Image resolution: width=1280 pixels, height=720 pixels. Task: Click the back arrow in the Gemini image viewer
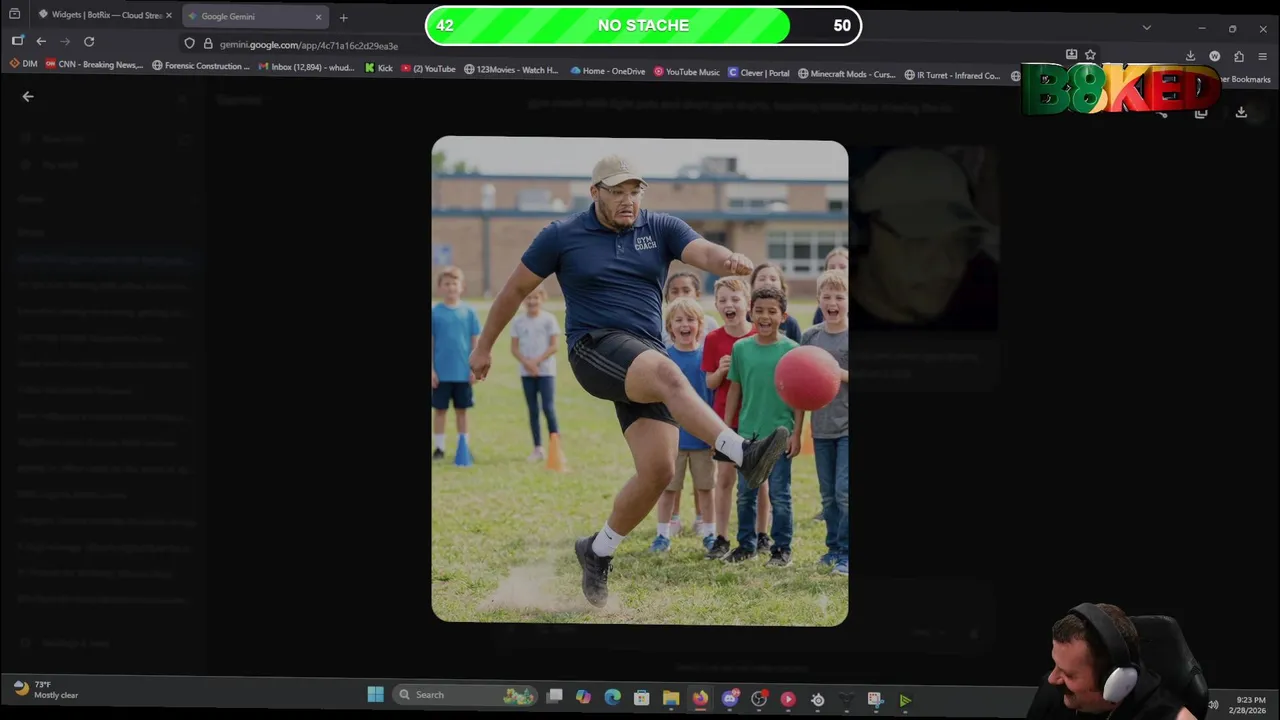point(28,97)
